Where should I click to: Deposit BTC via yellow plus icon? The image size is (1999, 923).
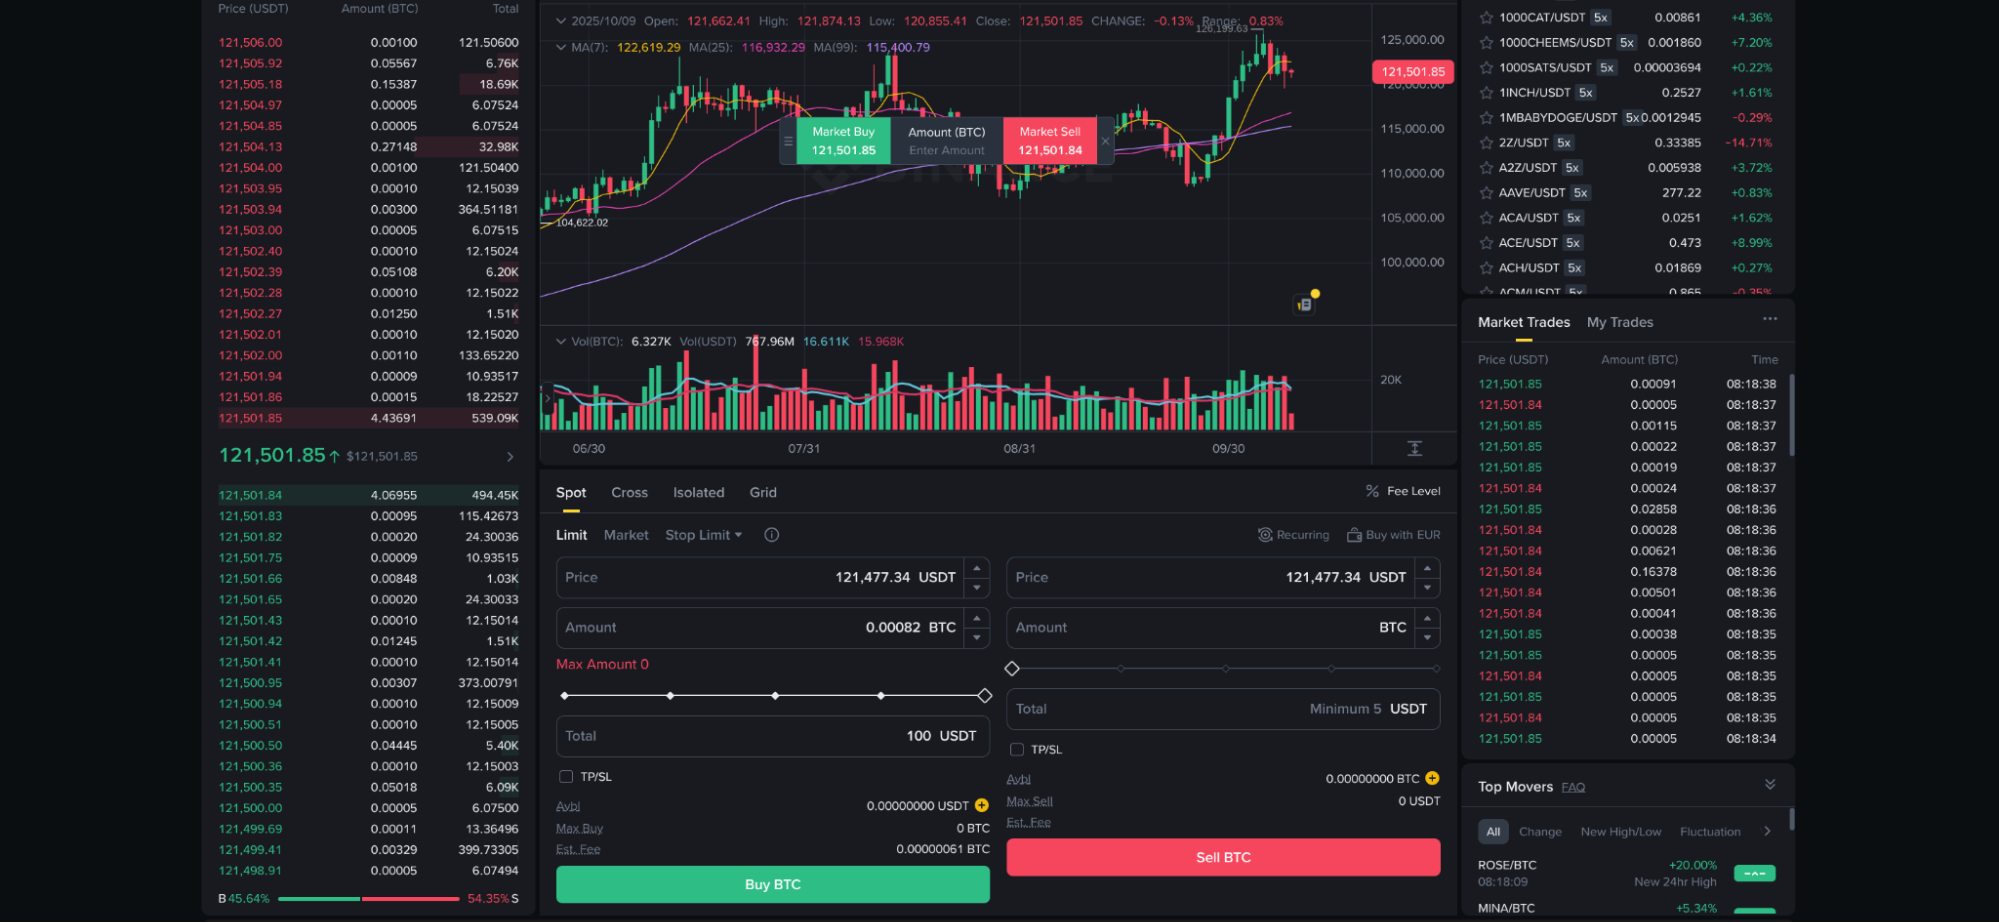coord(1432,778)
